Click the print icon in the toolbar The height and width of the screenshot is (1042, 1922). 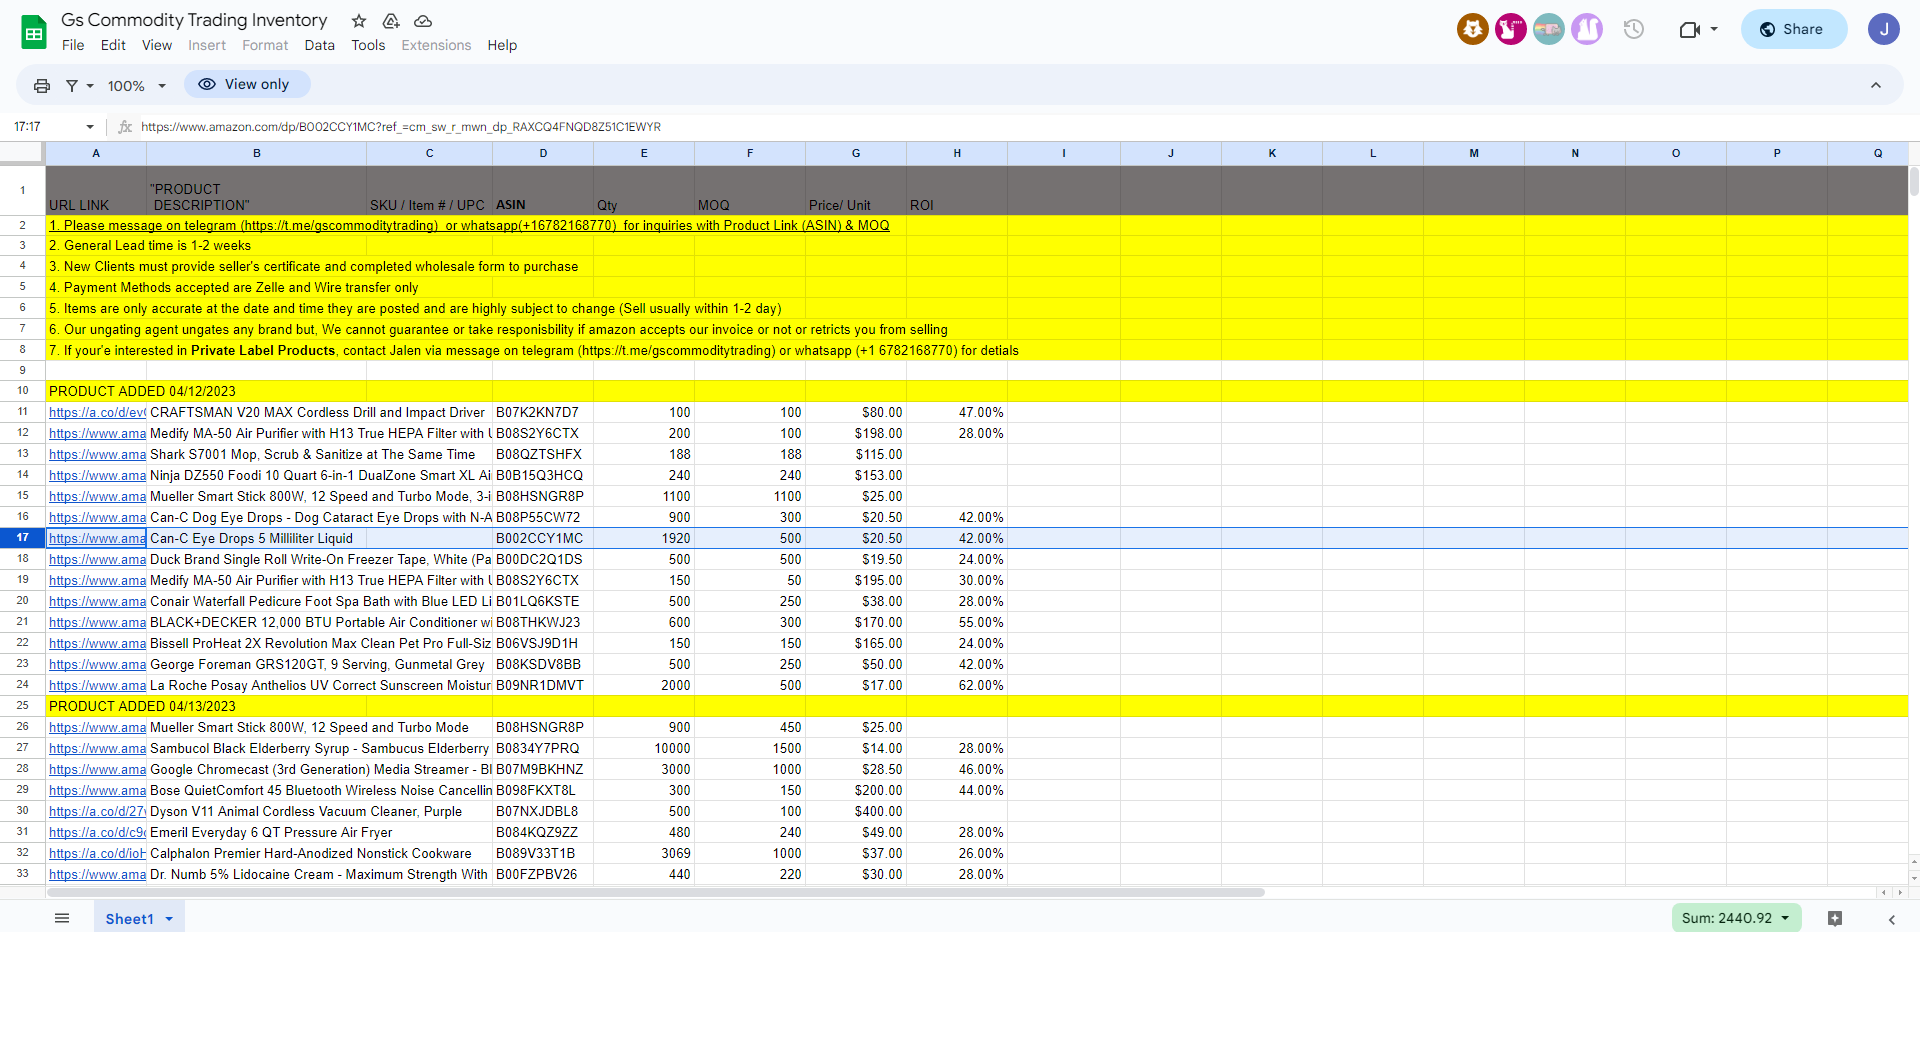pos(42,86)
